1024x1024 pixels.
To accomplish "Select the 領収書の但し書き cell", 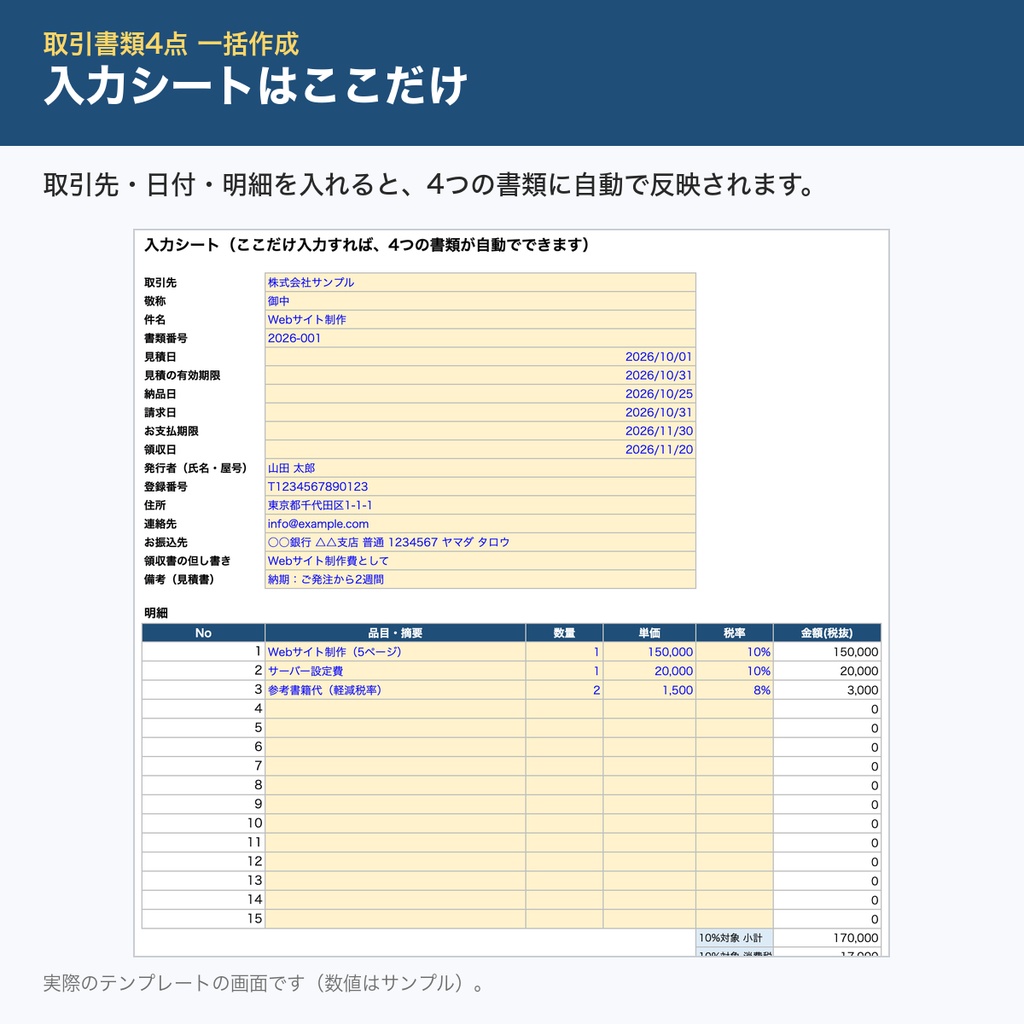I will (x=480, y=561).
